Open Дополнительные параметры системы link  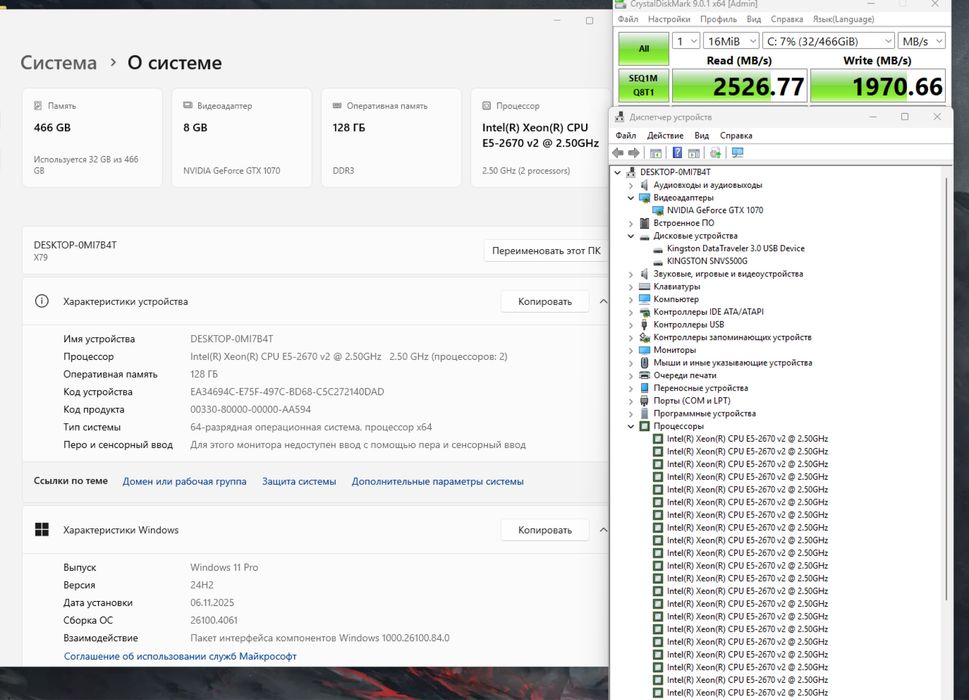(438, 481)
